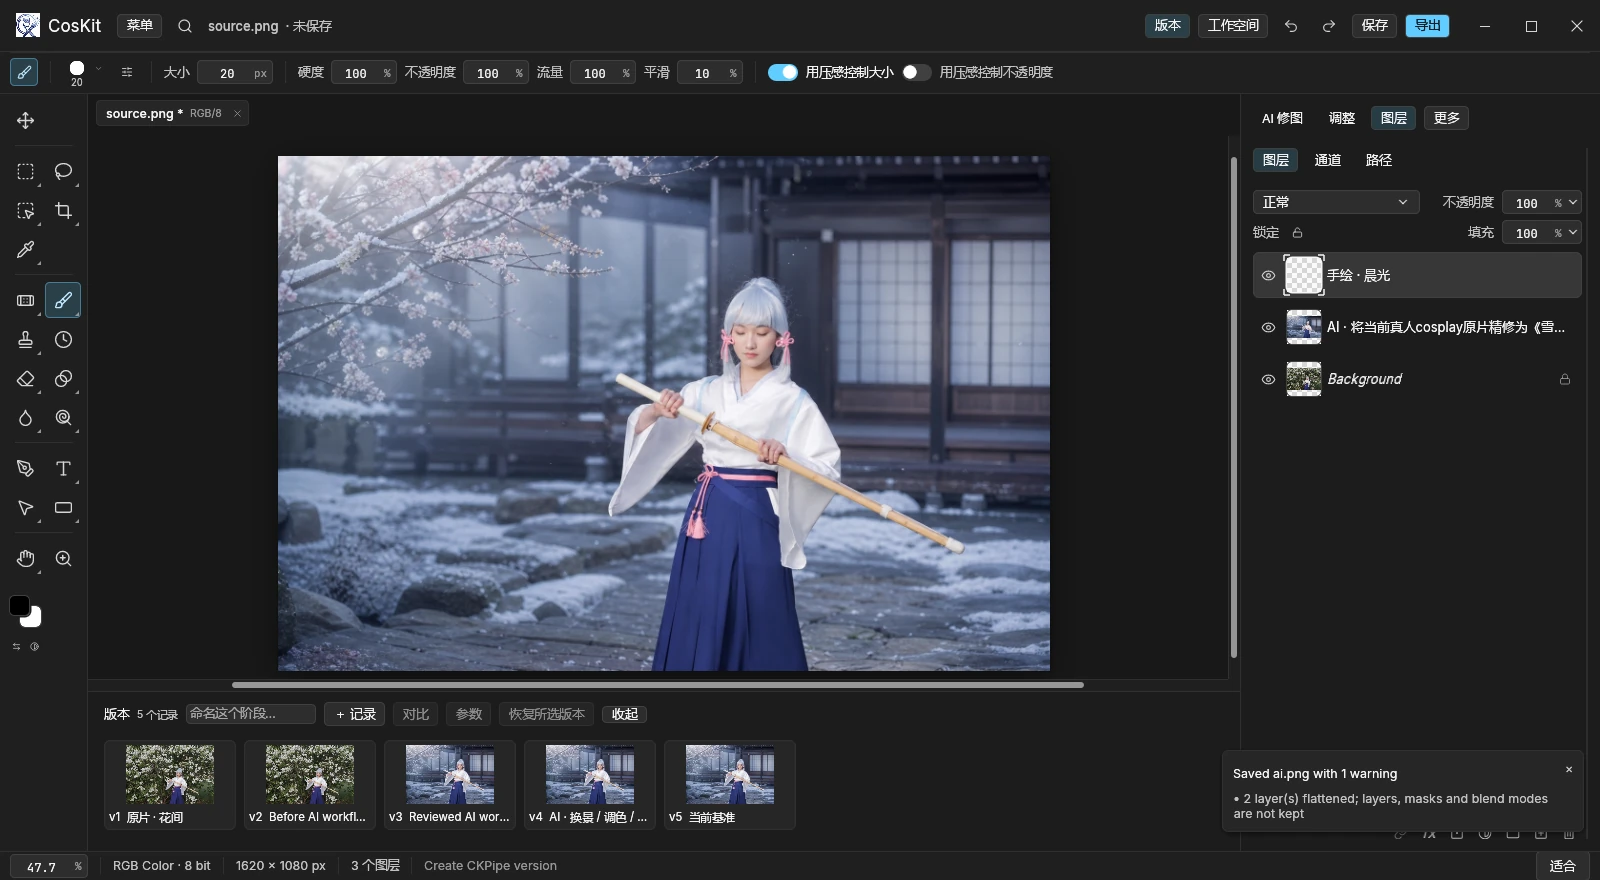Image resolution: width=1600 pixels, height=880 pixels.
Task: Select the Hand tool
Action: point(26,559)
